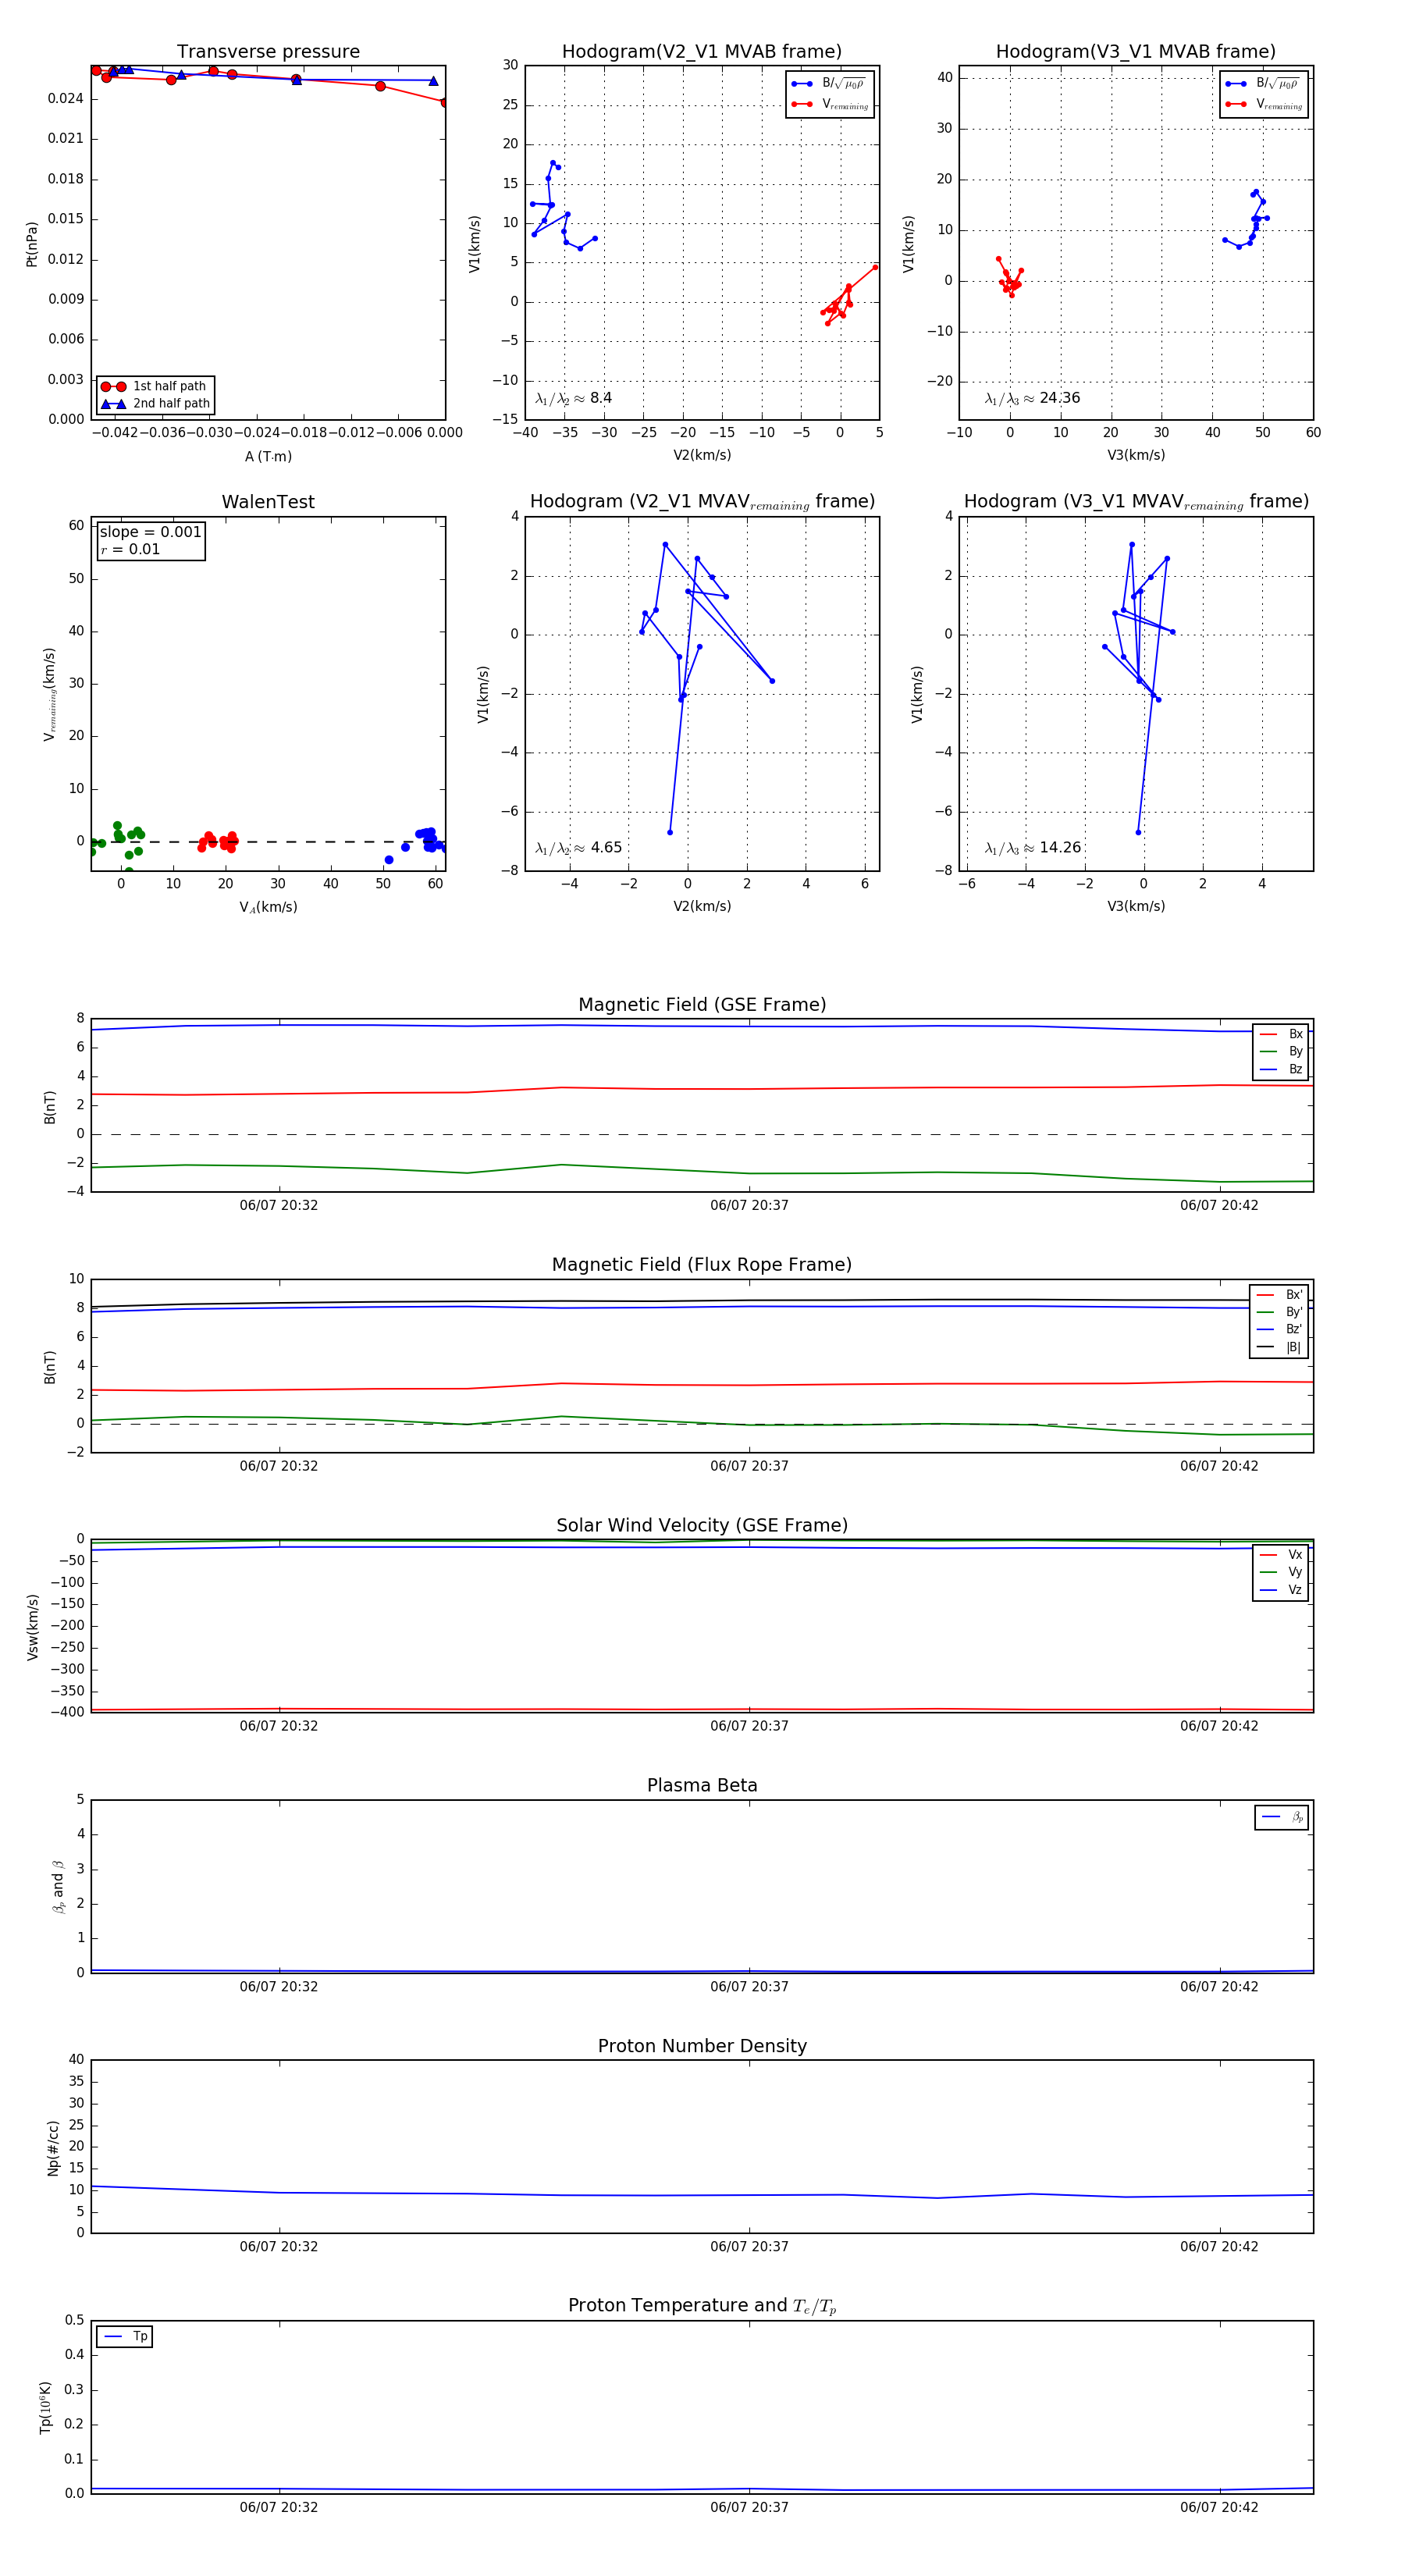Click the eigenvalue ratio "≈ 14.26" annotation
The height and width of the screenshot is (2576, 1405).
[1033, 848]
